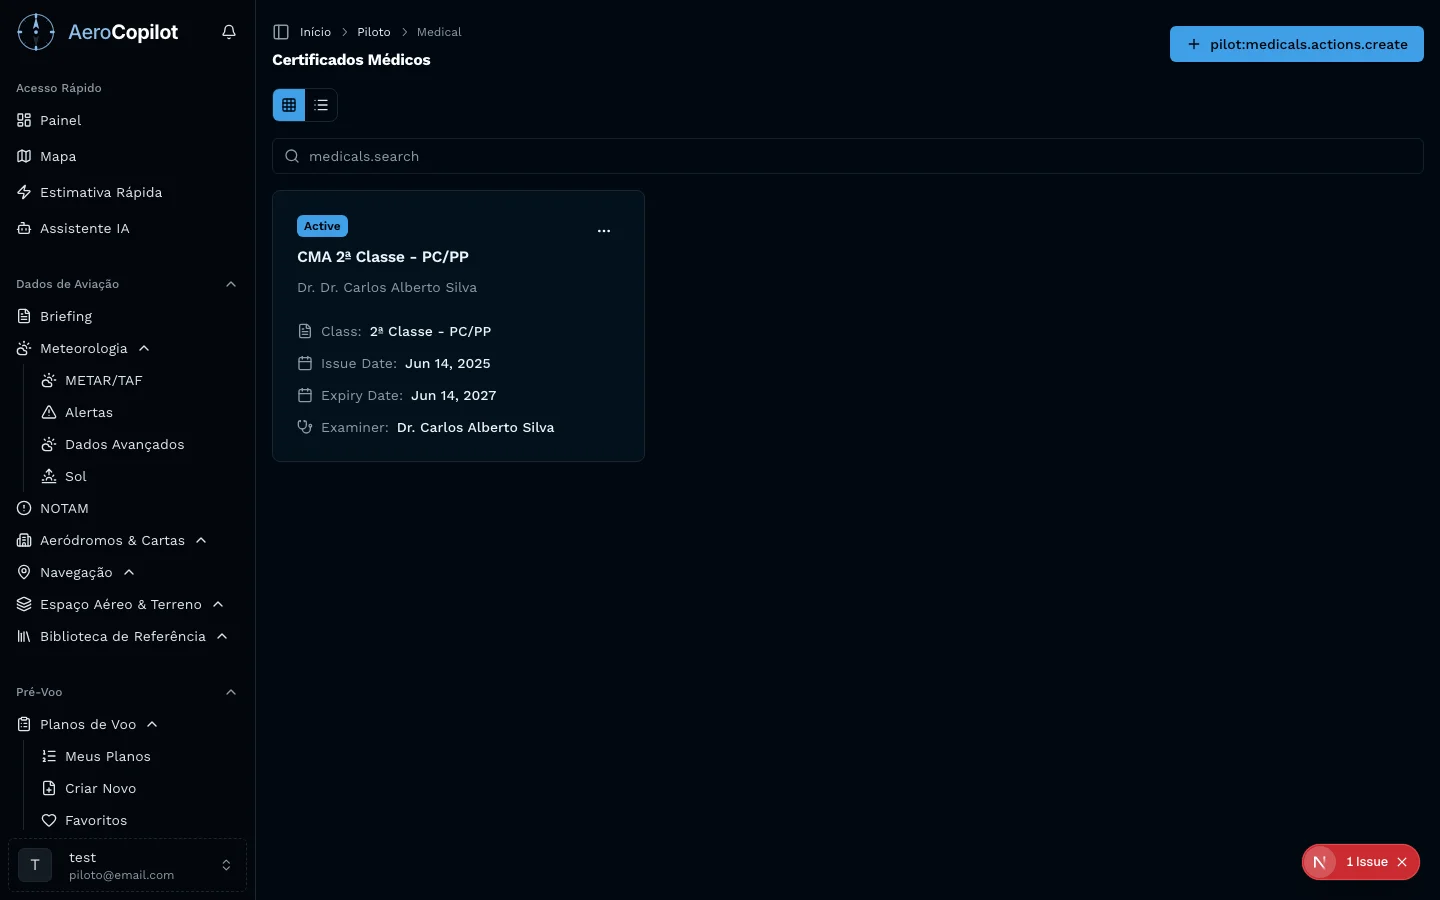Open the NOTAM page
1440x900 pixels.
[64, 508]
